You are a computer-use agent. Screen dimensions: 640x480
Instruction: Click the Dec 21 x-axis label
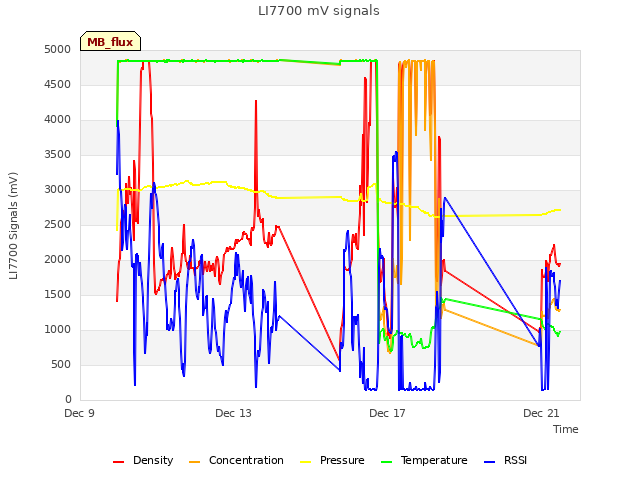tap(541, 413)
